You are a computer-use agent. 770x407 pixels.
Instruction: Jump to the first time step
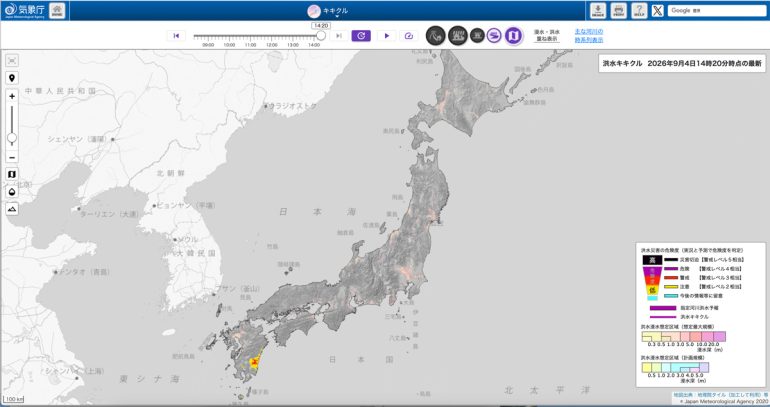pos(176,36)
